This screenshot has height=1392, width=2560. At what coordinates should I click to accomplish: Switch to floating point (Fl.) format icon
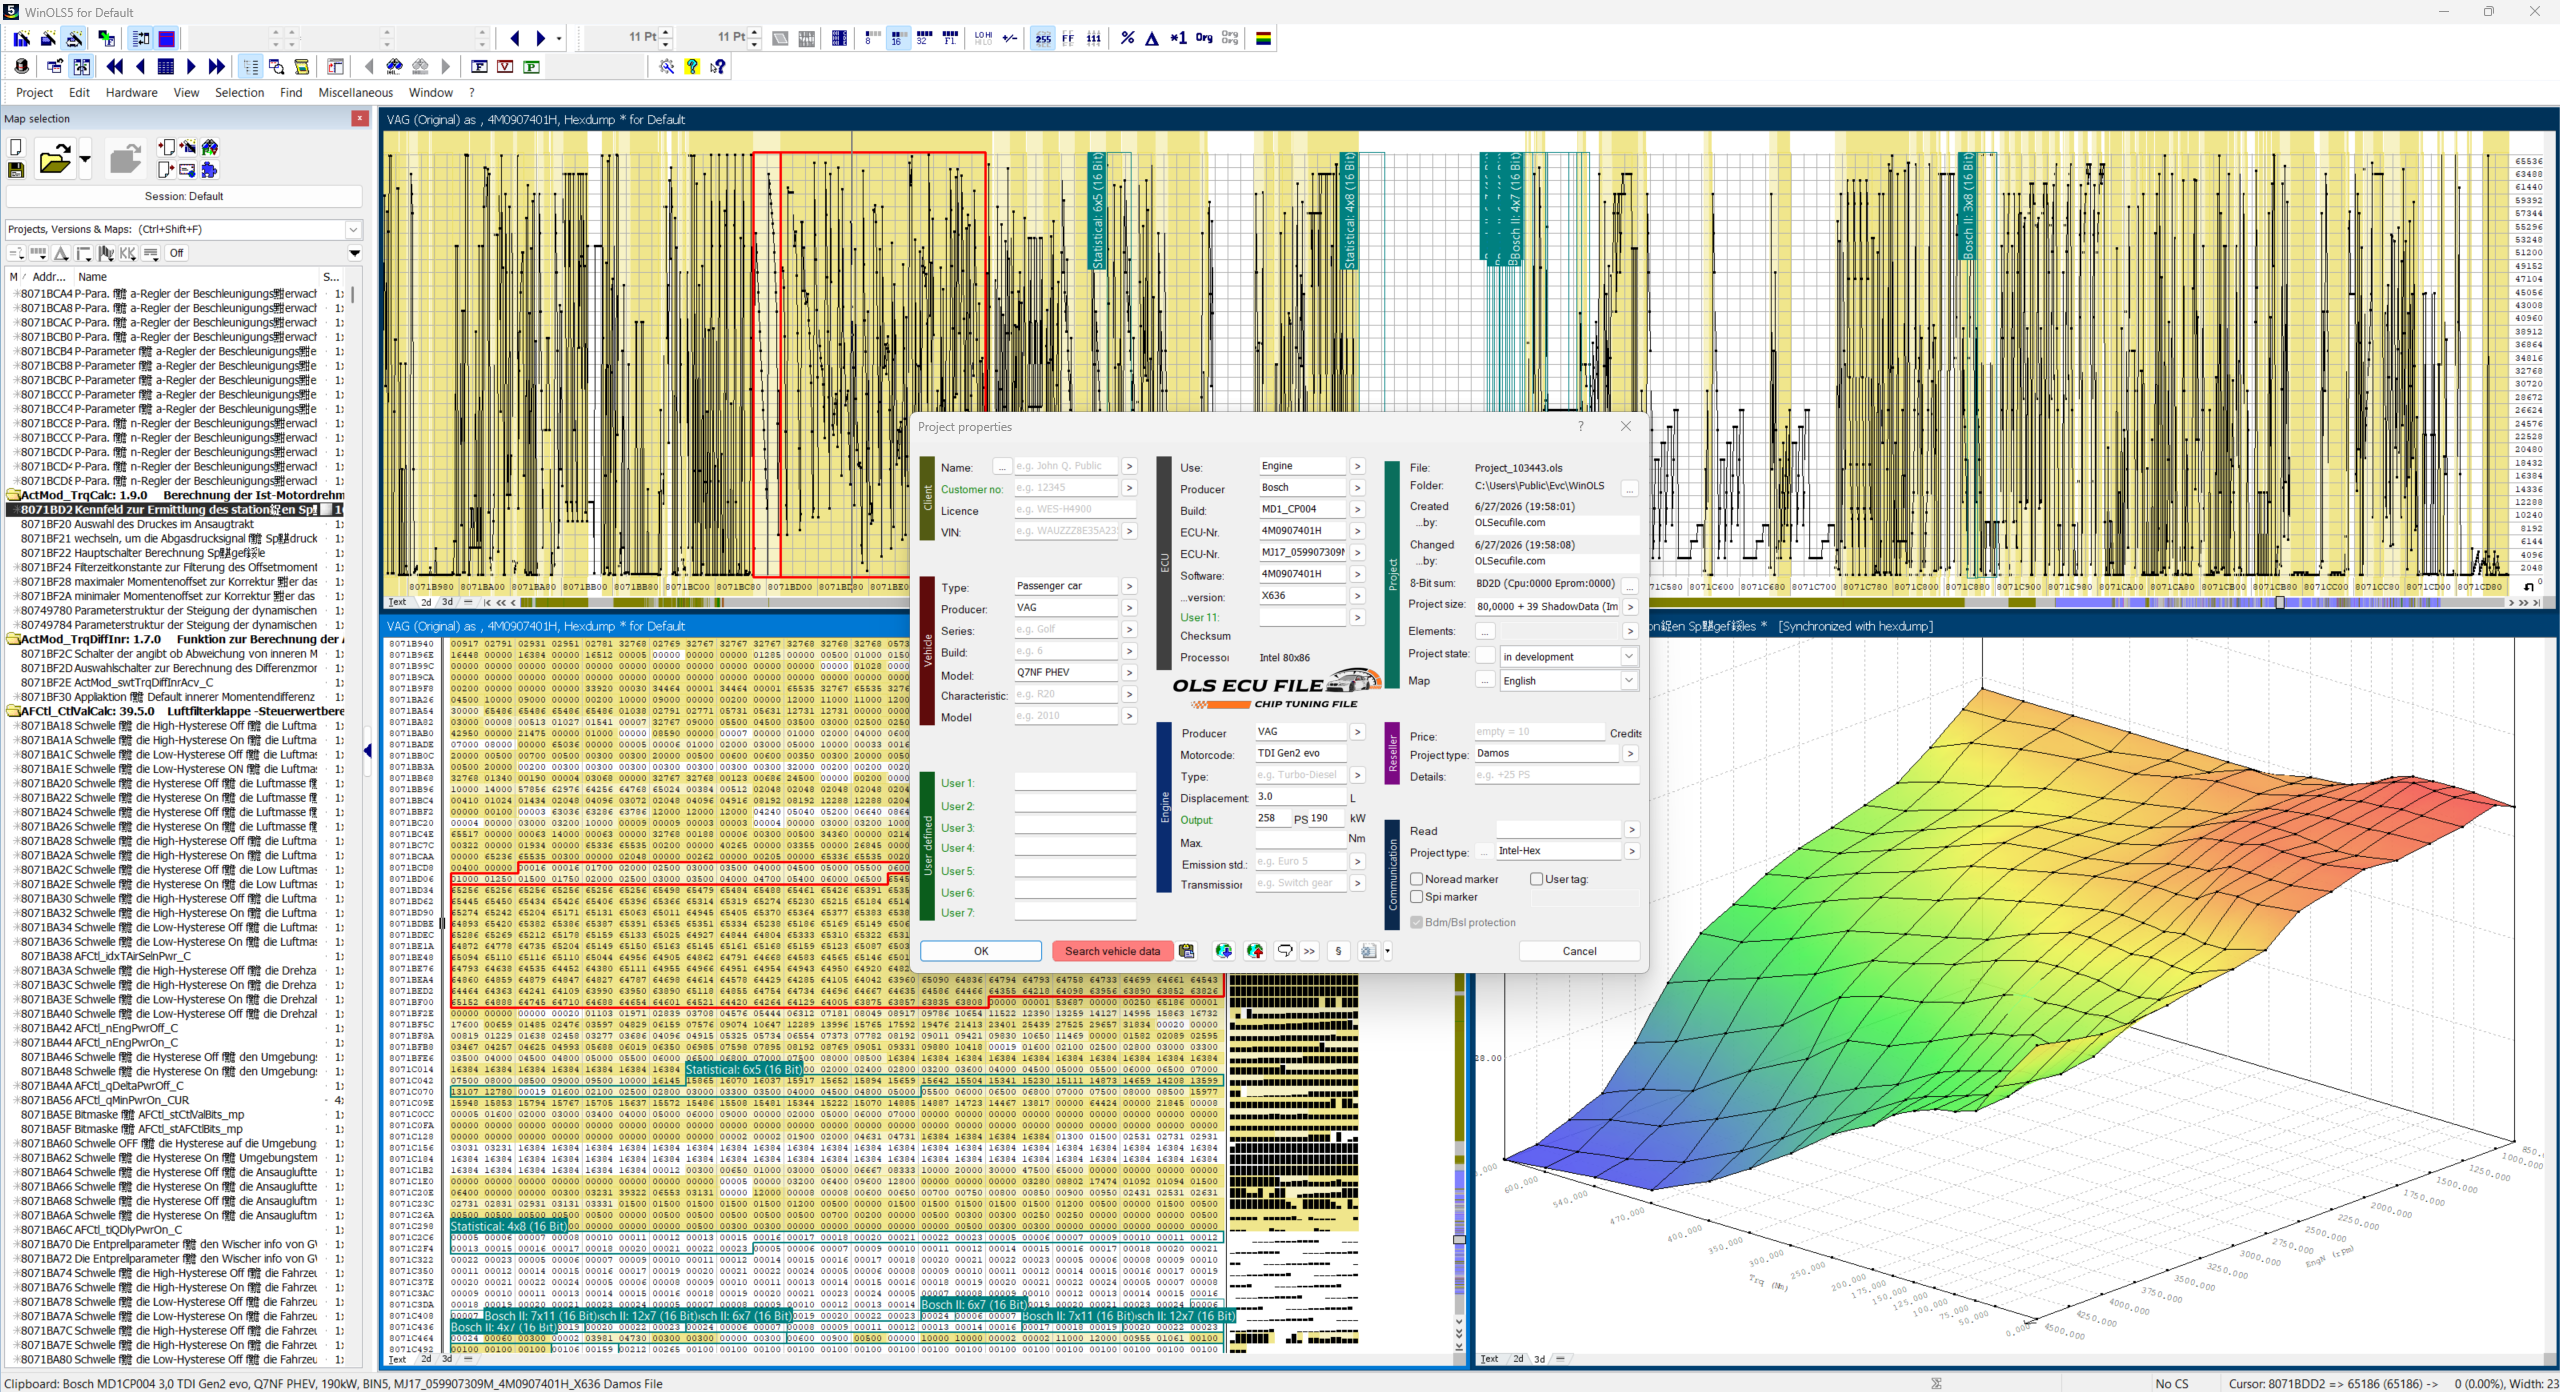(950, 38)
